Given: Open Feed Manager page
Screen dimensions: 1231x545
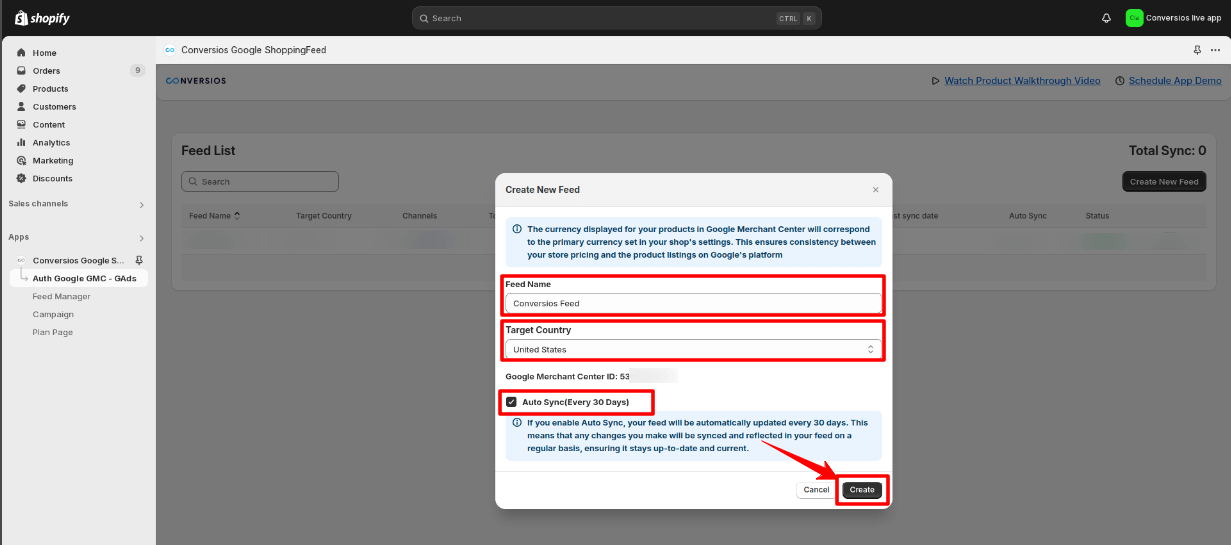Looking at the screenshot, I should click(x=61, y=296).
